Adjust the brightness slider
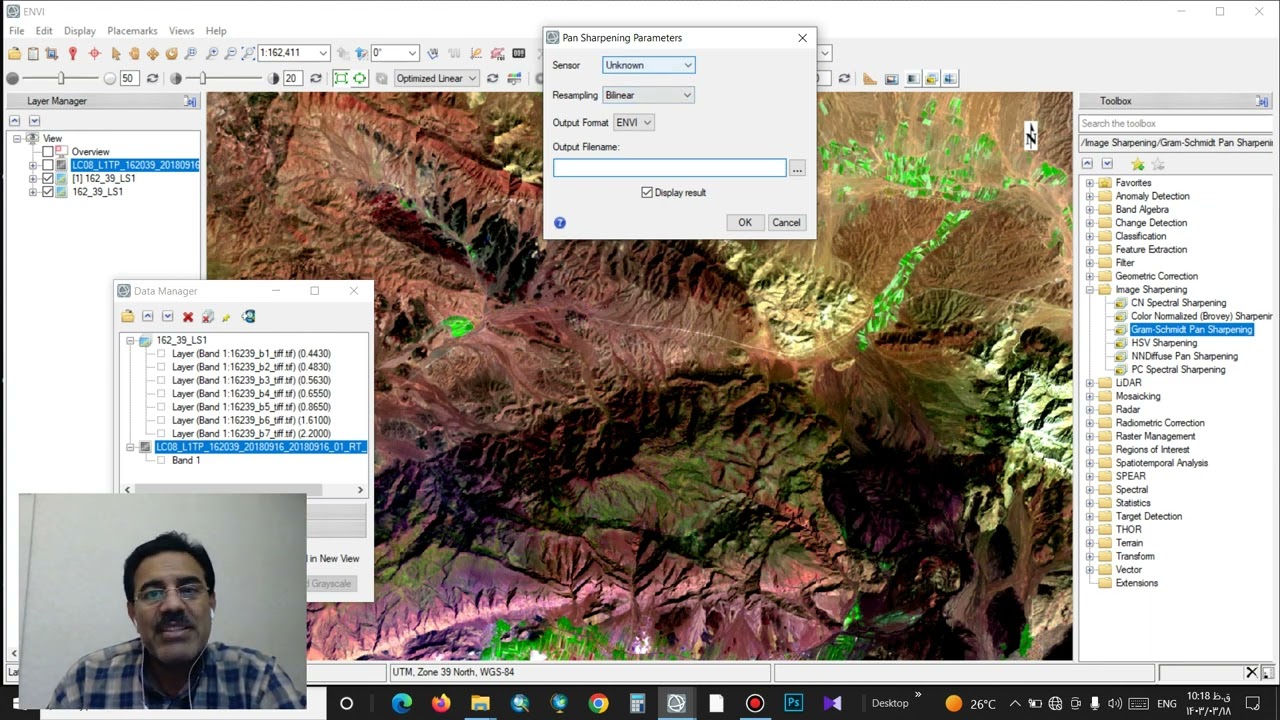Screen dimensions: 1280x720 (61, 78)
